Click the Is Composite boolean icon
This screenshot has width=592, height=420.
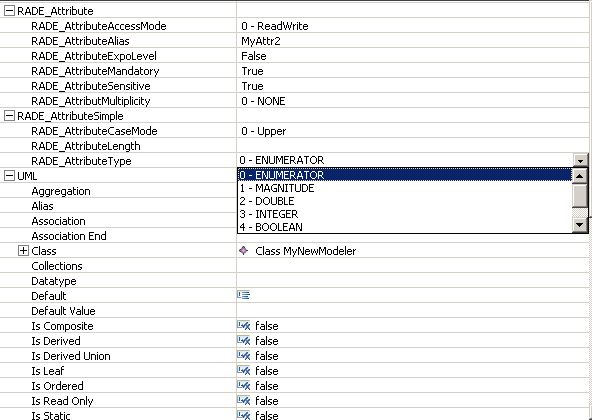(244, 325)
